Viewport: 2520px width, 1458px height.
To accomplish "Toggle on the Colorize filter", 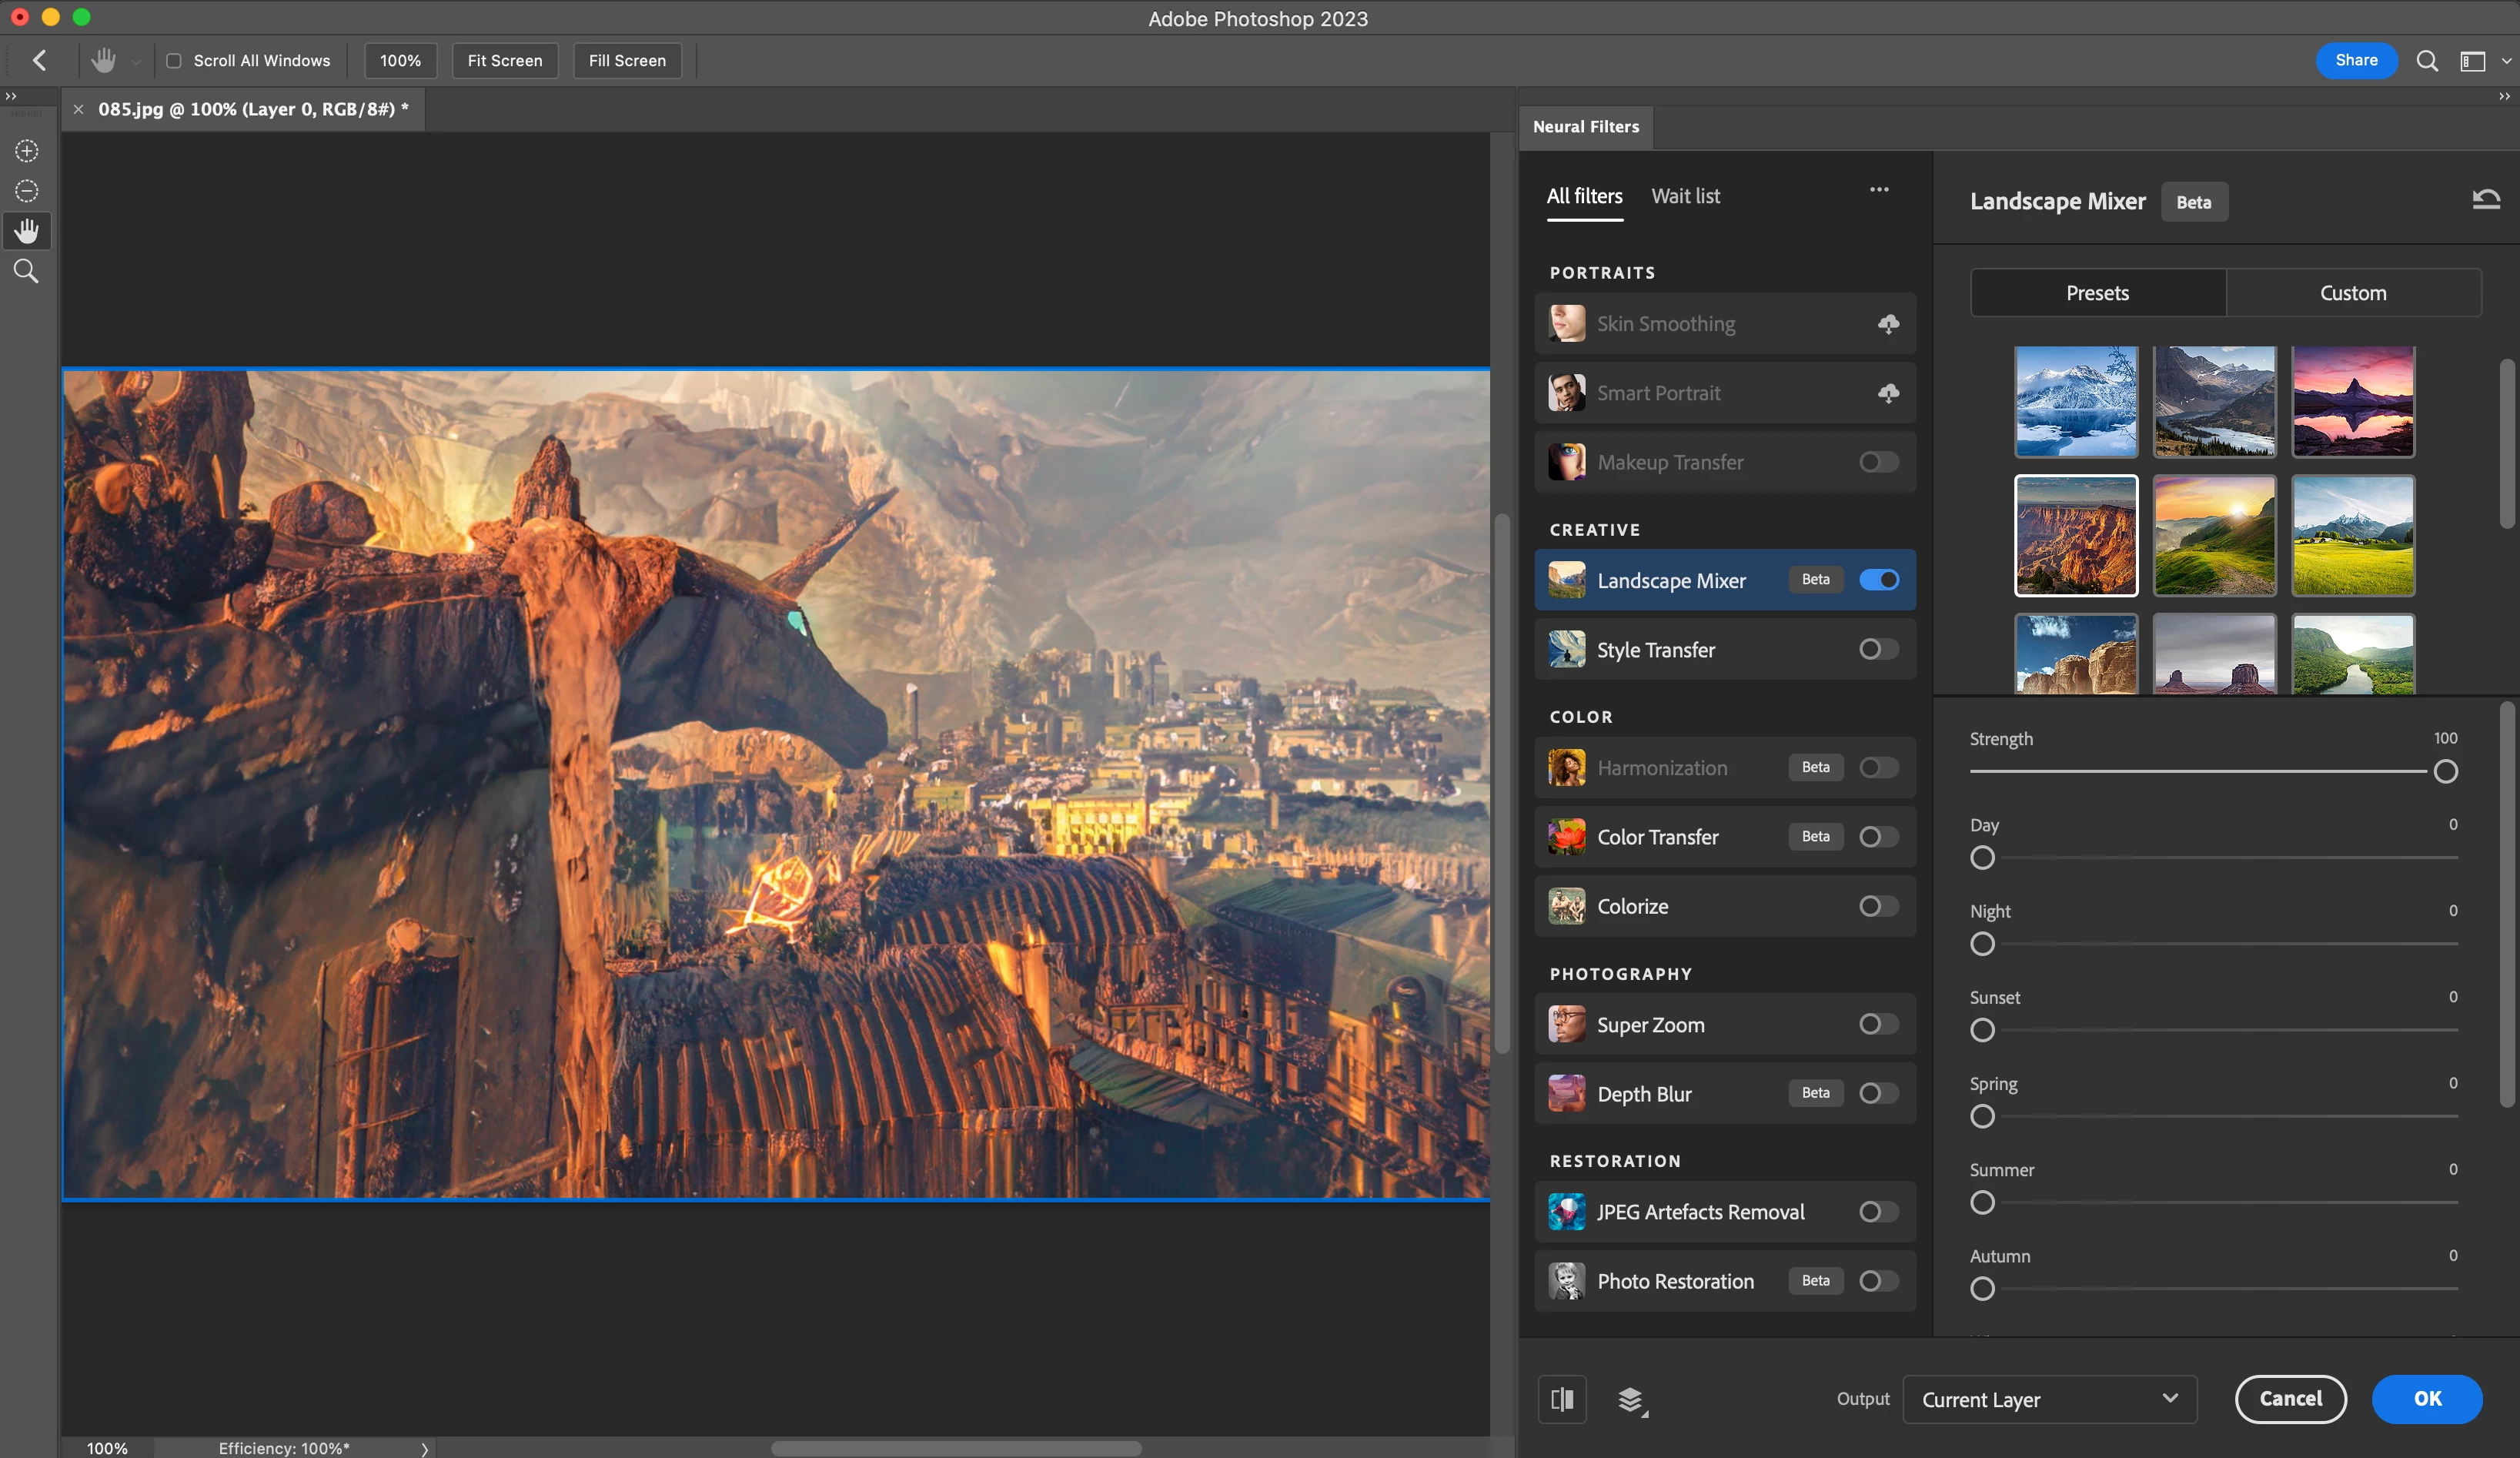I will pyautogui.click(x=1878, y=906).
